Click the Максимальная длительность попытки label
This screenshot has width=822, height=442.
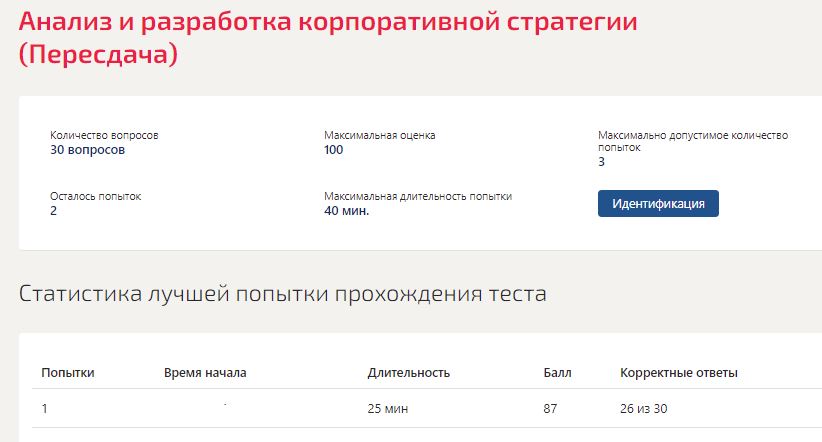tap(425, 197)
